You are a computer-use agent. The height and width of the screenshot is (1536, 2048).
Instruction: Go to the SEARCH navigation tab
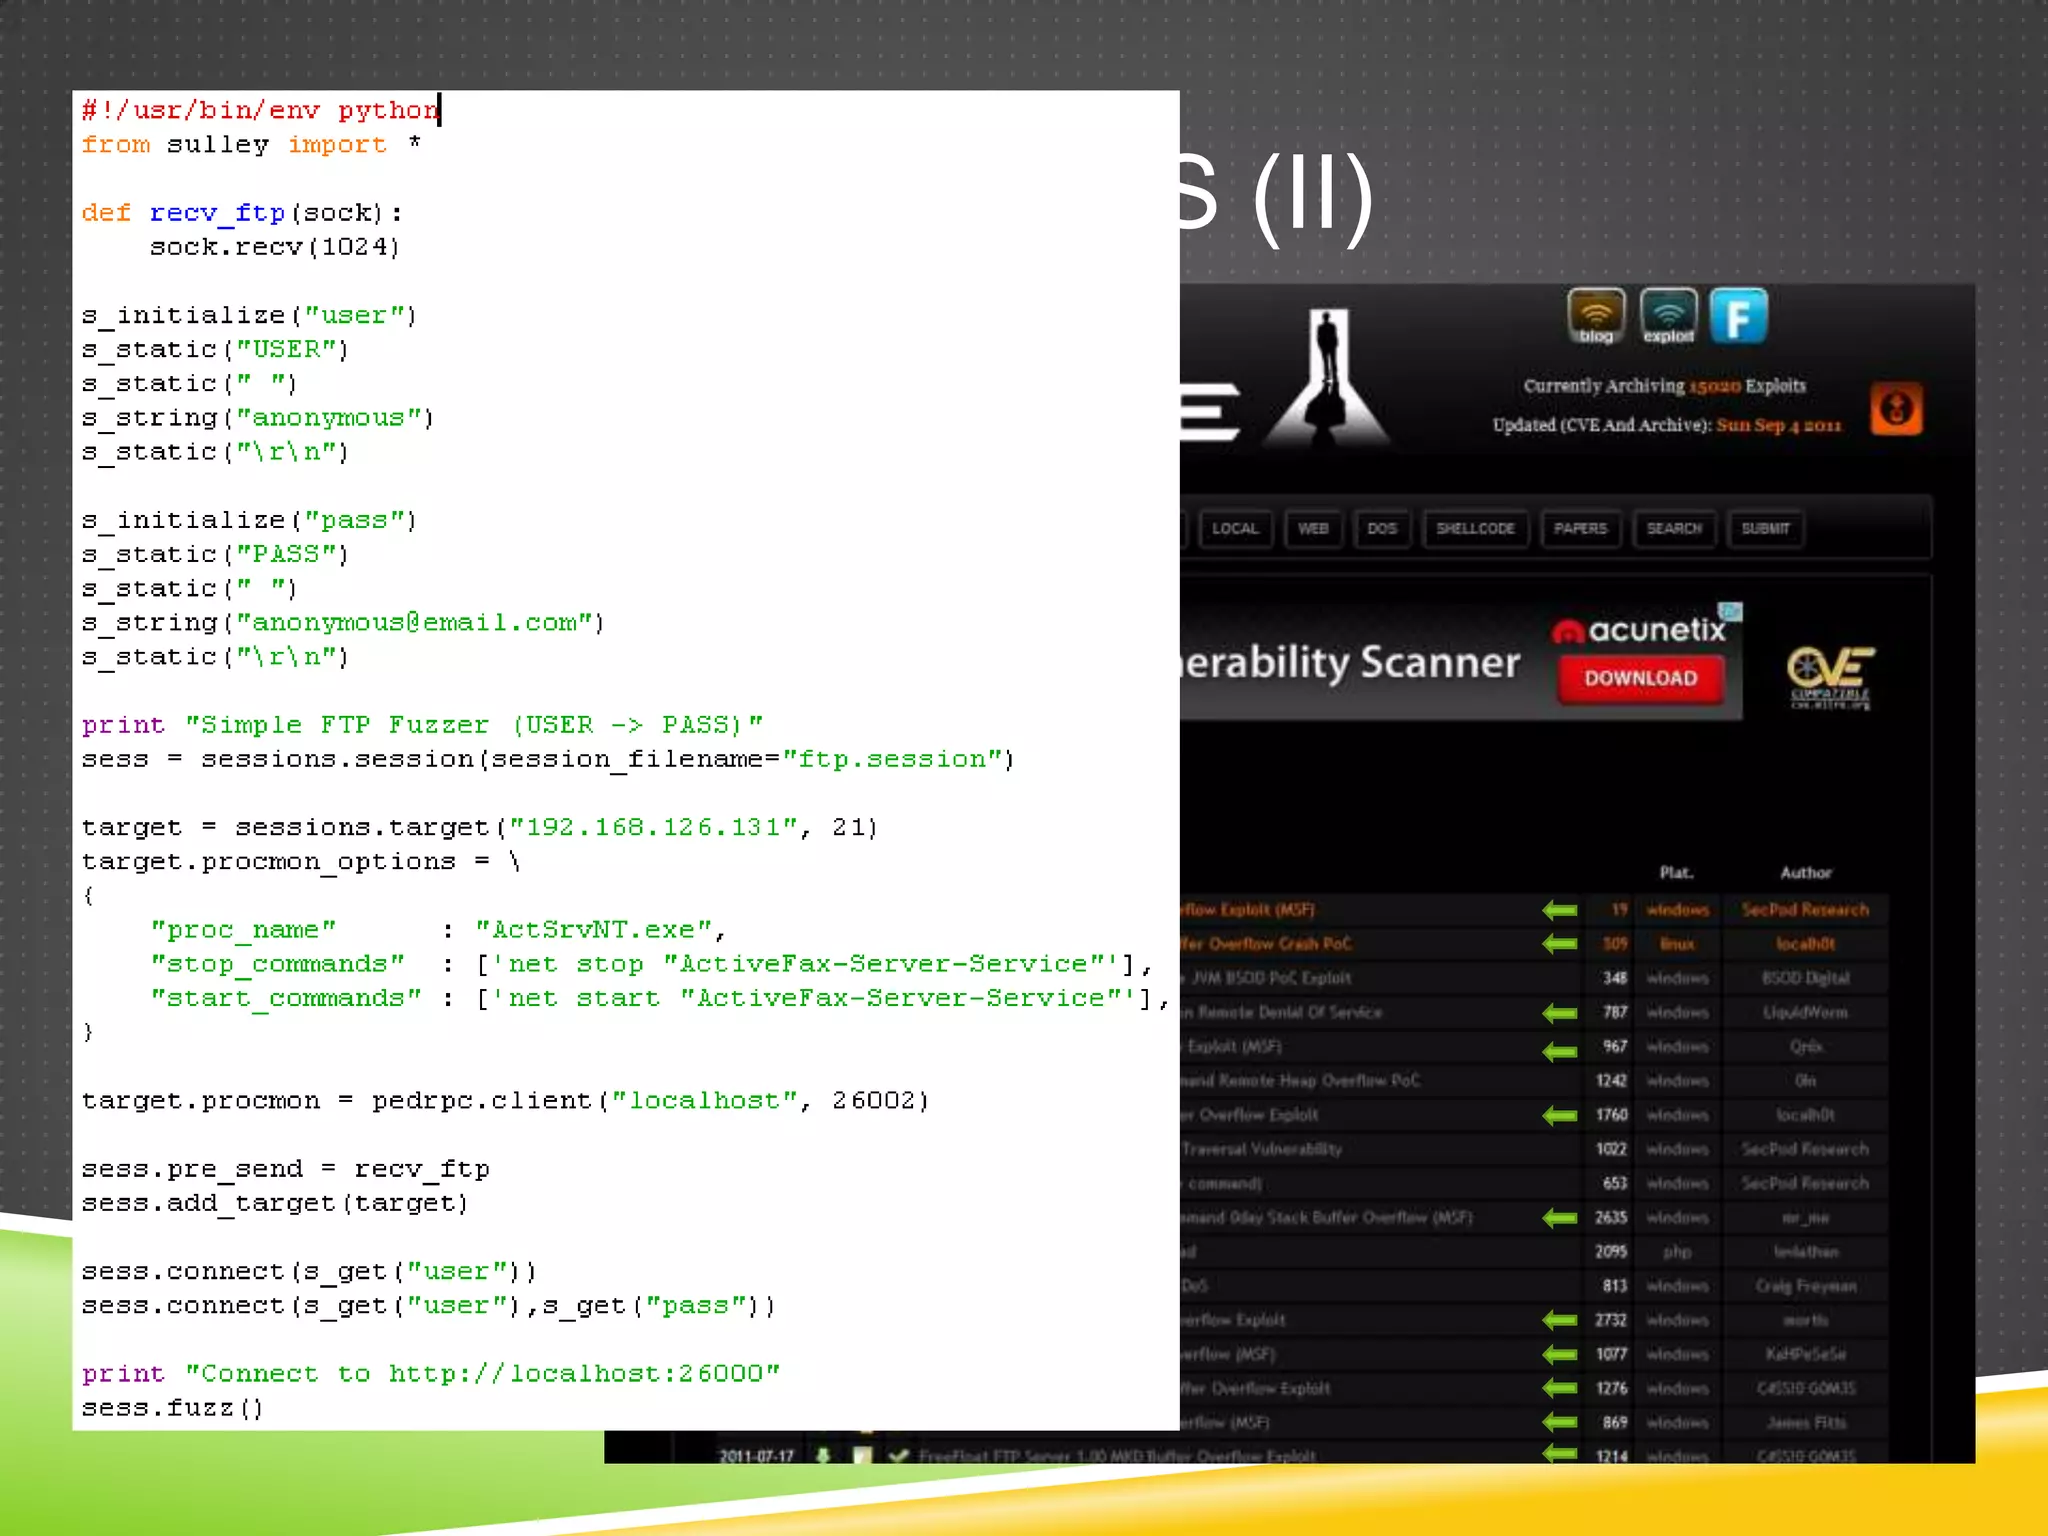pos(1674,529)
